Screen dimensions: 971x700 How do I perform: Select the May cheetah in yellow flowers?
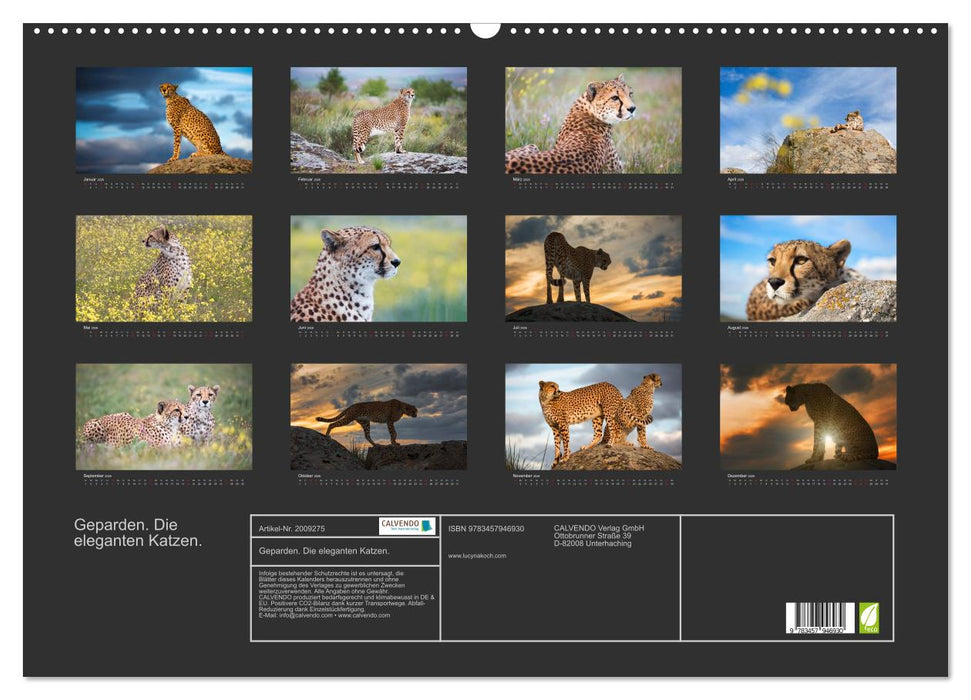pyautogui.click(x=164, y=269)
